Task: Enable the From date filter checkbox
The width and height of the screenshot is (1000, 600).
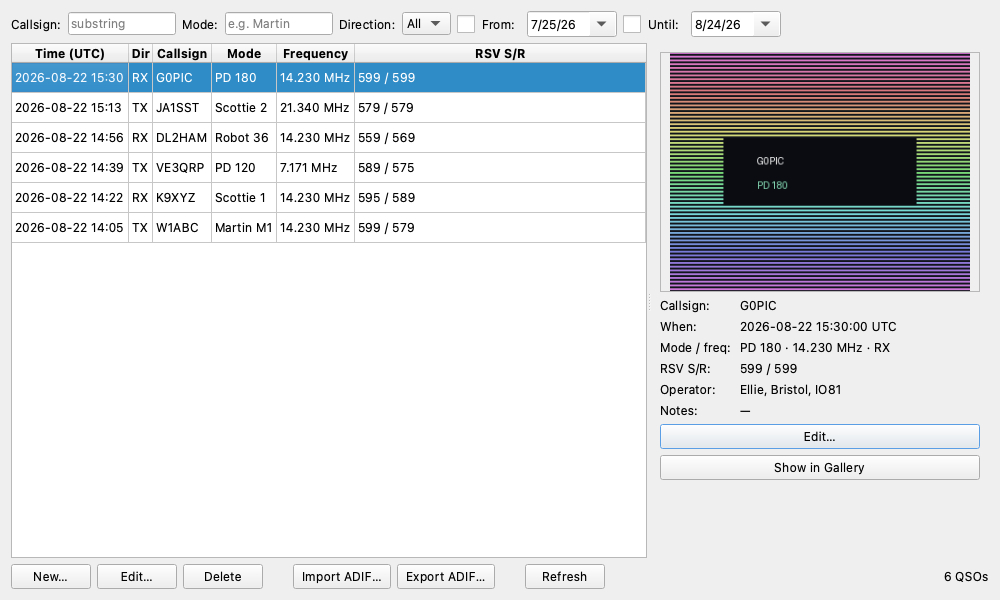Action: 466,24
